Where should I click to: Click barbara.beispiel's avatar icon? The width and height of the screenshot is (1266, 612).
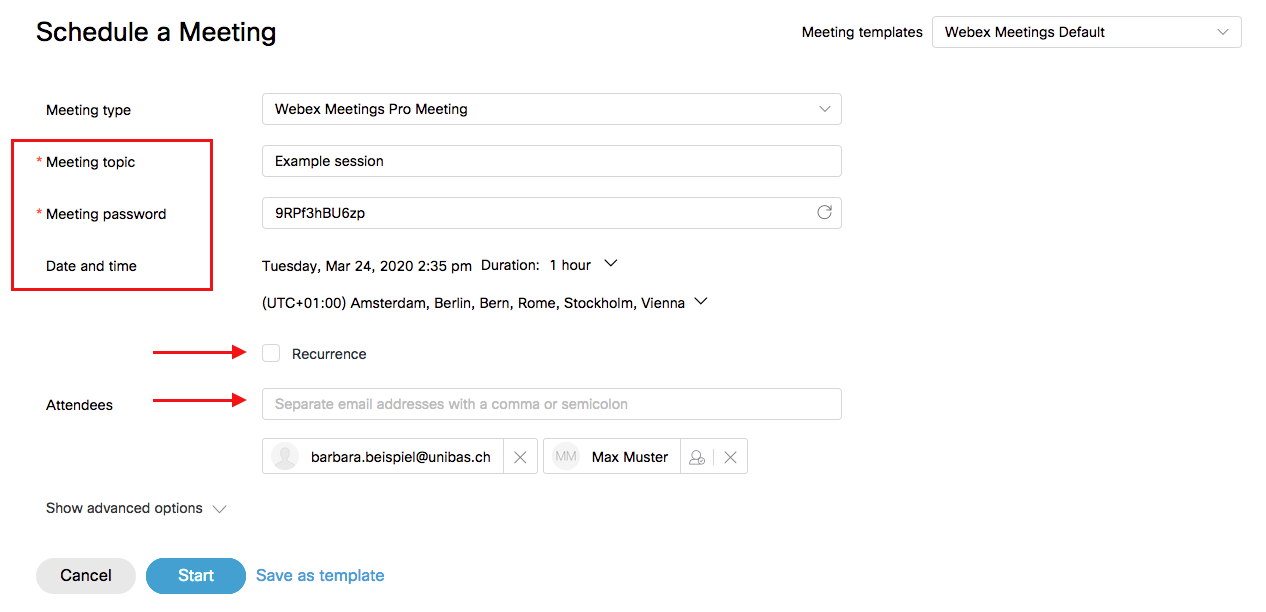[285, 457]
